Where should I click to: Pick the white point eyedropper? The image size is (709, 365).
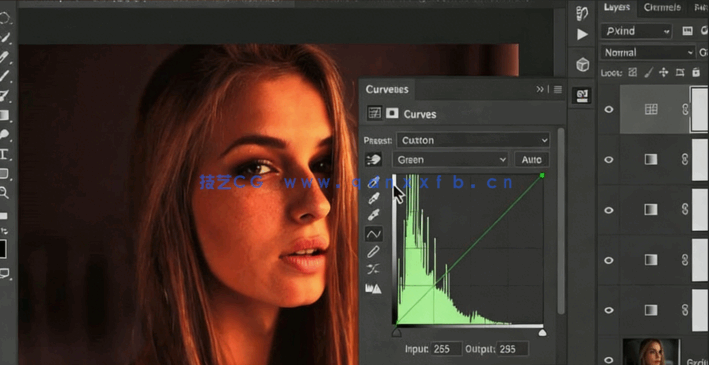(373, 215)
